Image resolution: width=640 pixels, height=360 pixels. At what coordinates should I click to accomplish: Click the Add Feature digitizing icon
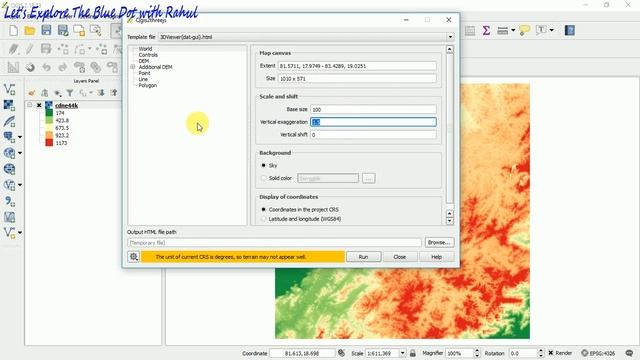63,49
